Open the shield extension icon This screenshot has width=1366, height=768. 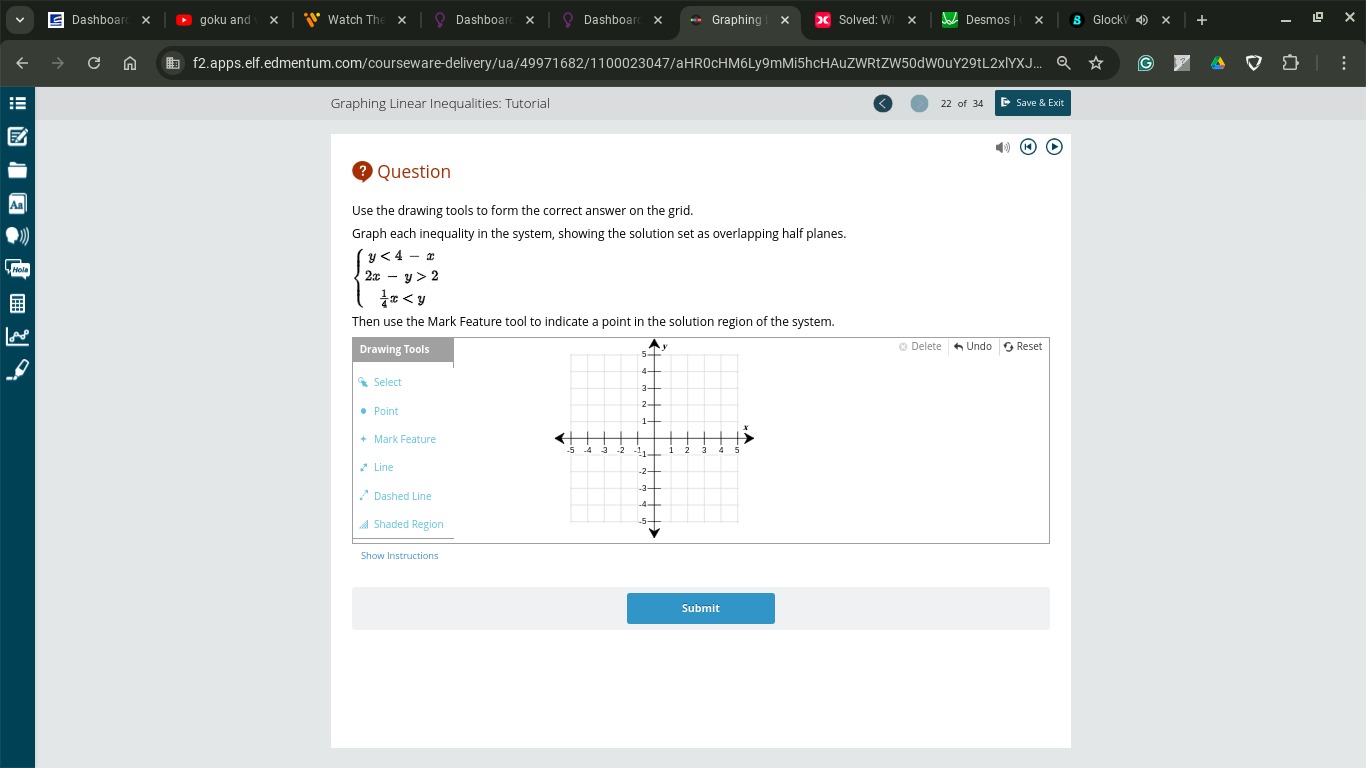[x=1254, y=63]
